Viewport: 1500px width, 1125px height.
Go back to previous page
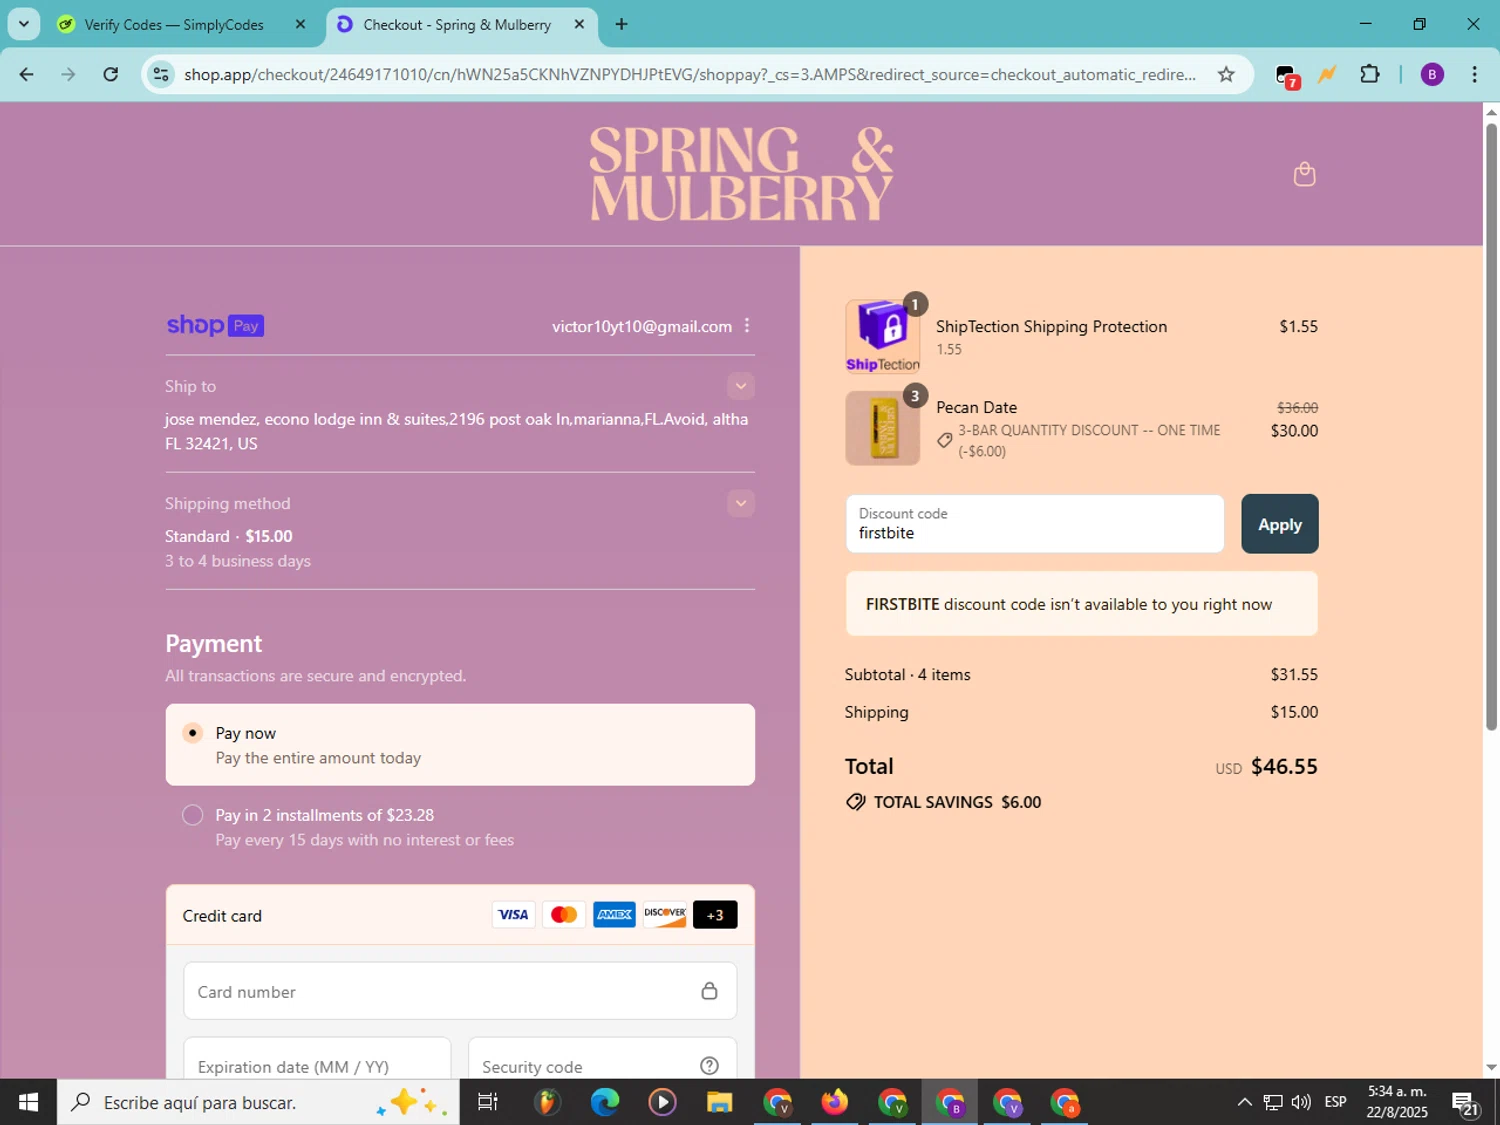27,74
